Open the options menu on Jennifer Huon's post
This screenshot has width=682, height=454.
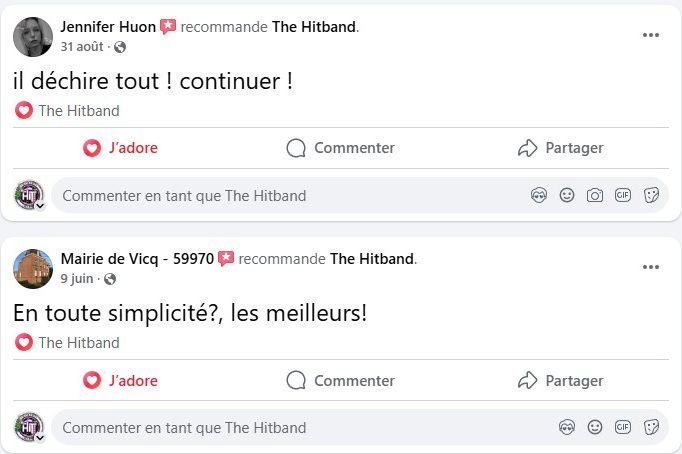pyautogui.click(x=651, y=35)
